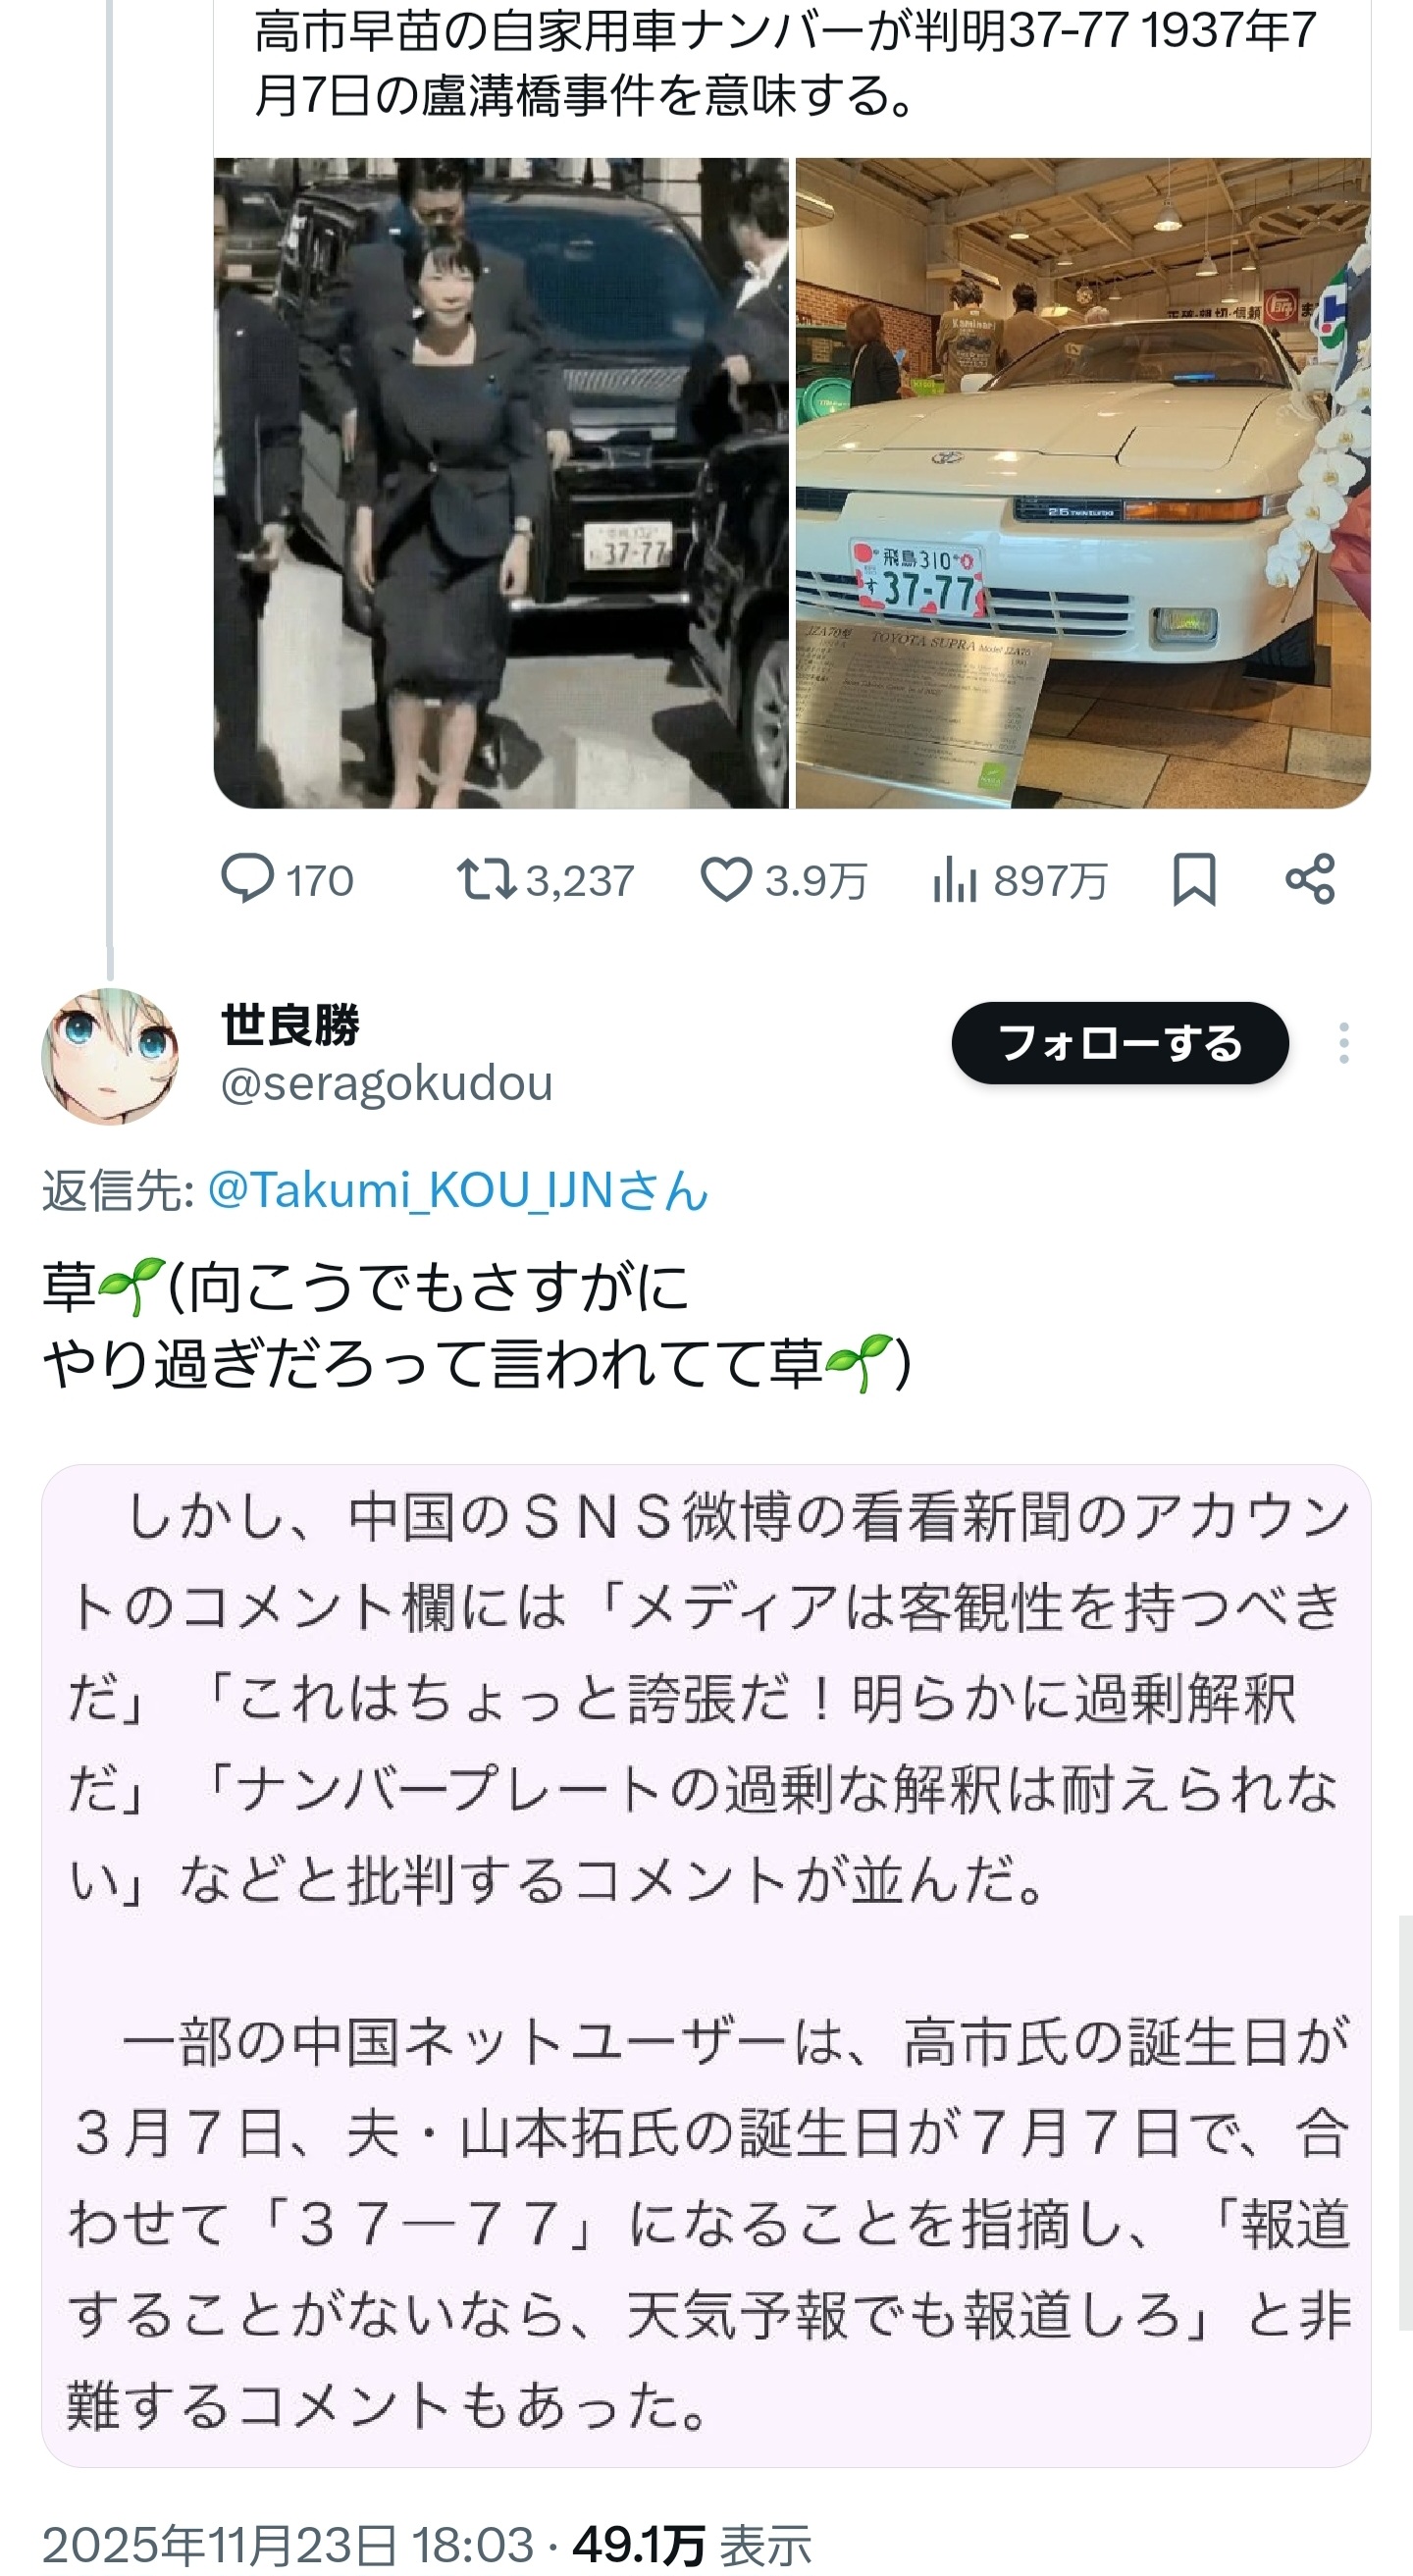Like the post via heart icon
Image resolution: width=1413 pixels, height=2576 pixels.
[725, 880]
